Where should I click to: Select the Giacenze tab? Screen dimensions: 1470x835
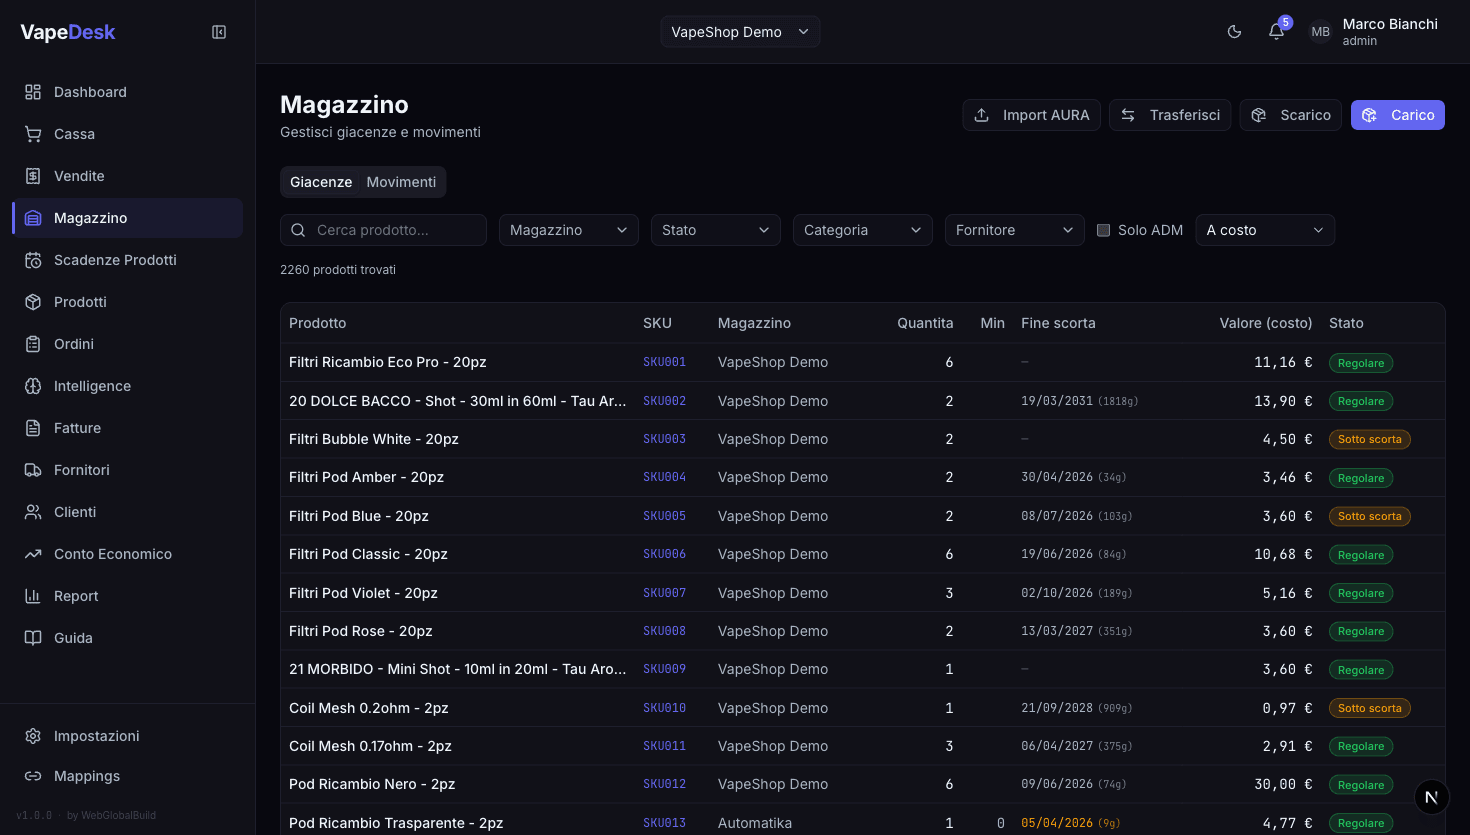point(321,182)
